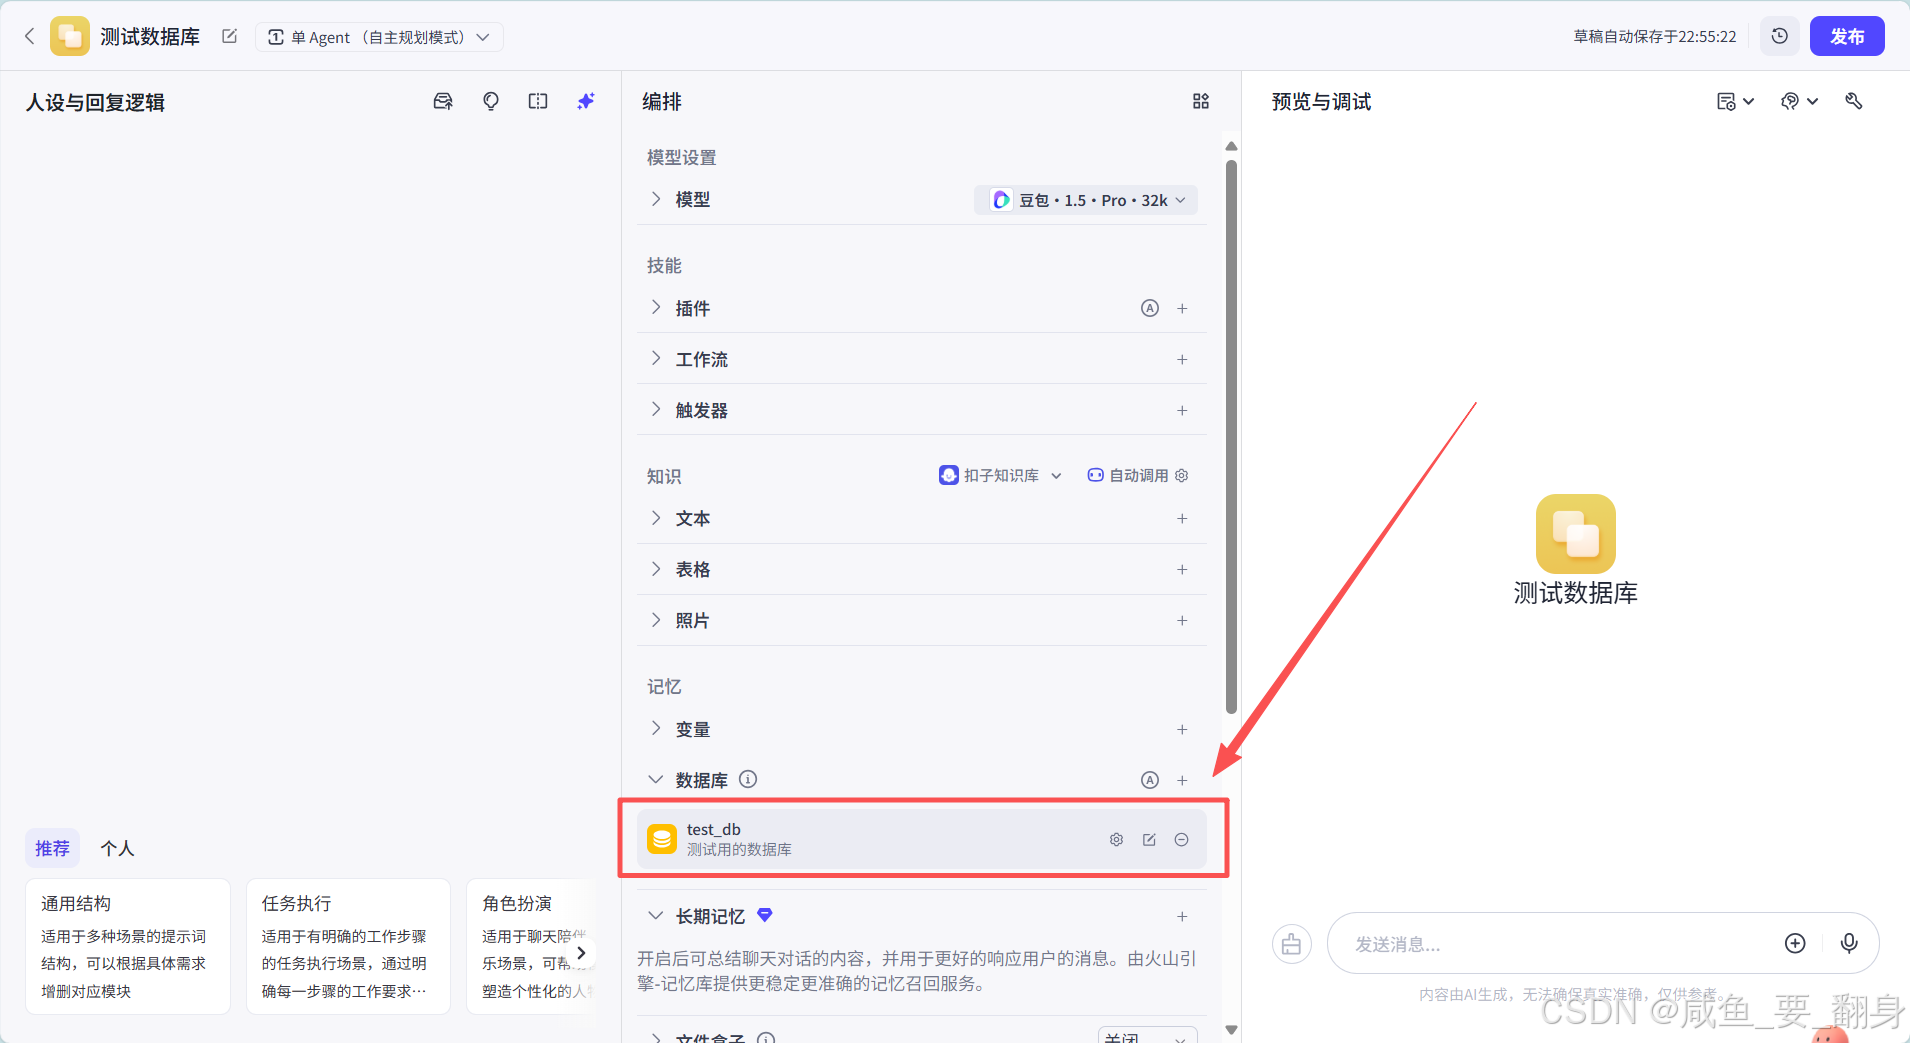The height and width of the screenshot is (1043, 1910).
Task: Switch to the 推荐 tab
Action: 52,848
